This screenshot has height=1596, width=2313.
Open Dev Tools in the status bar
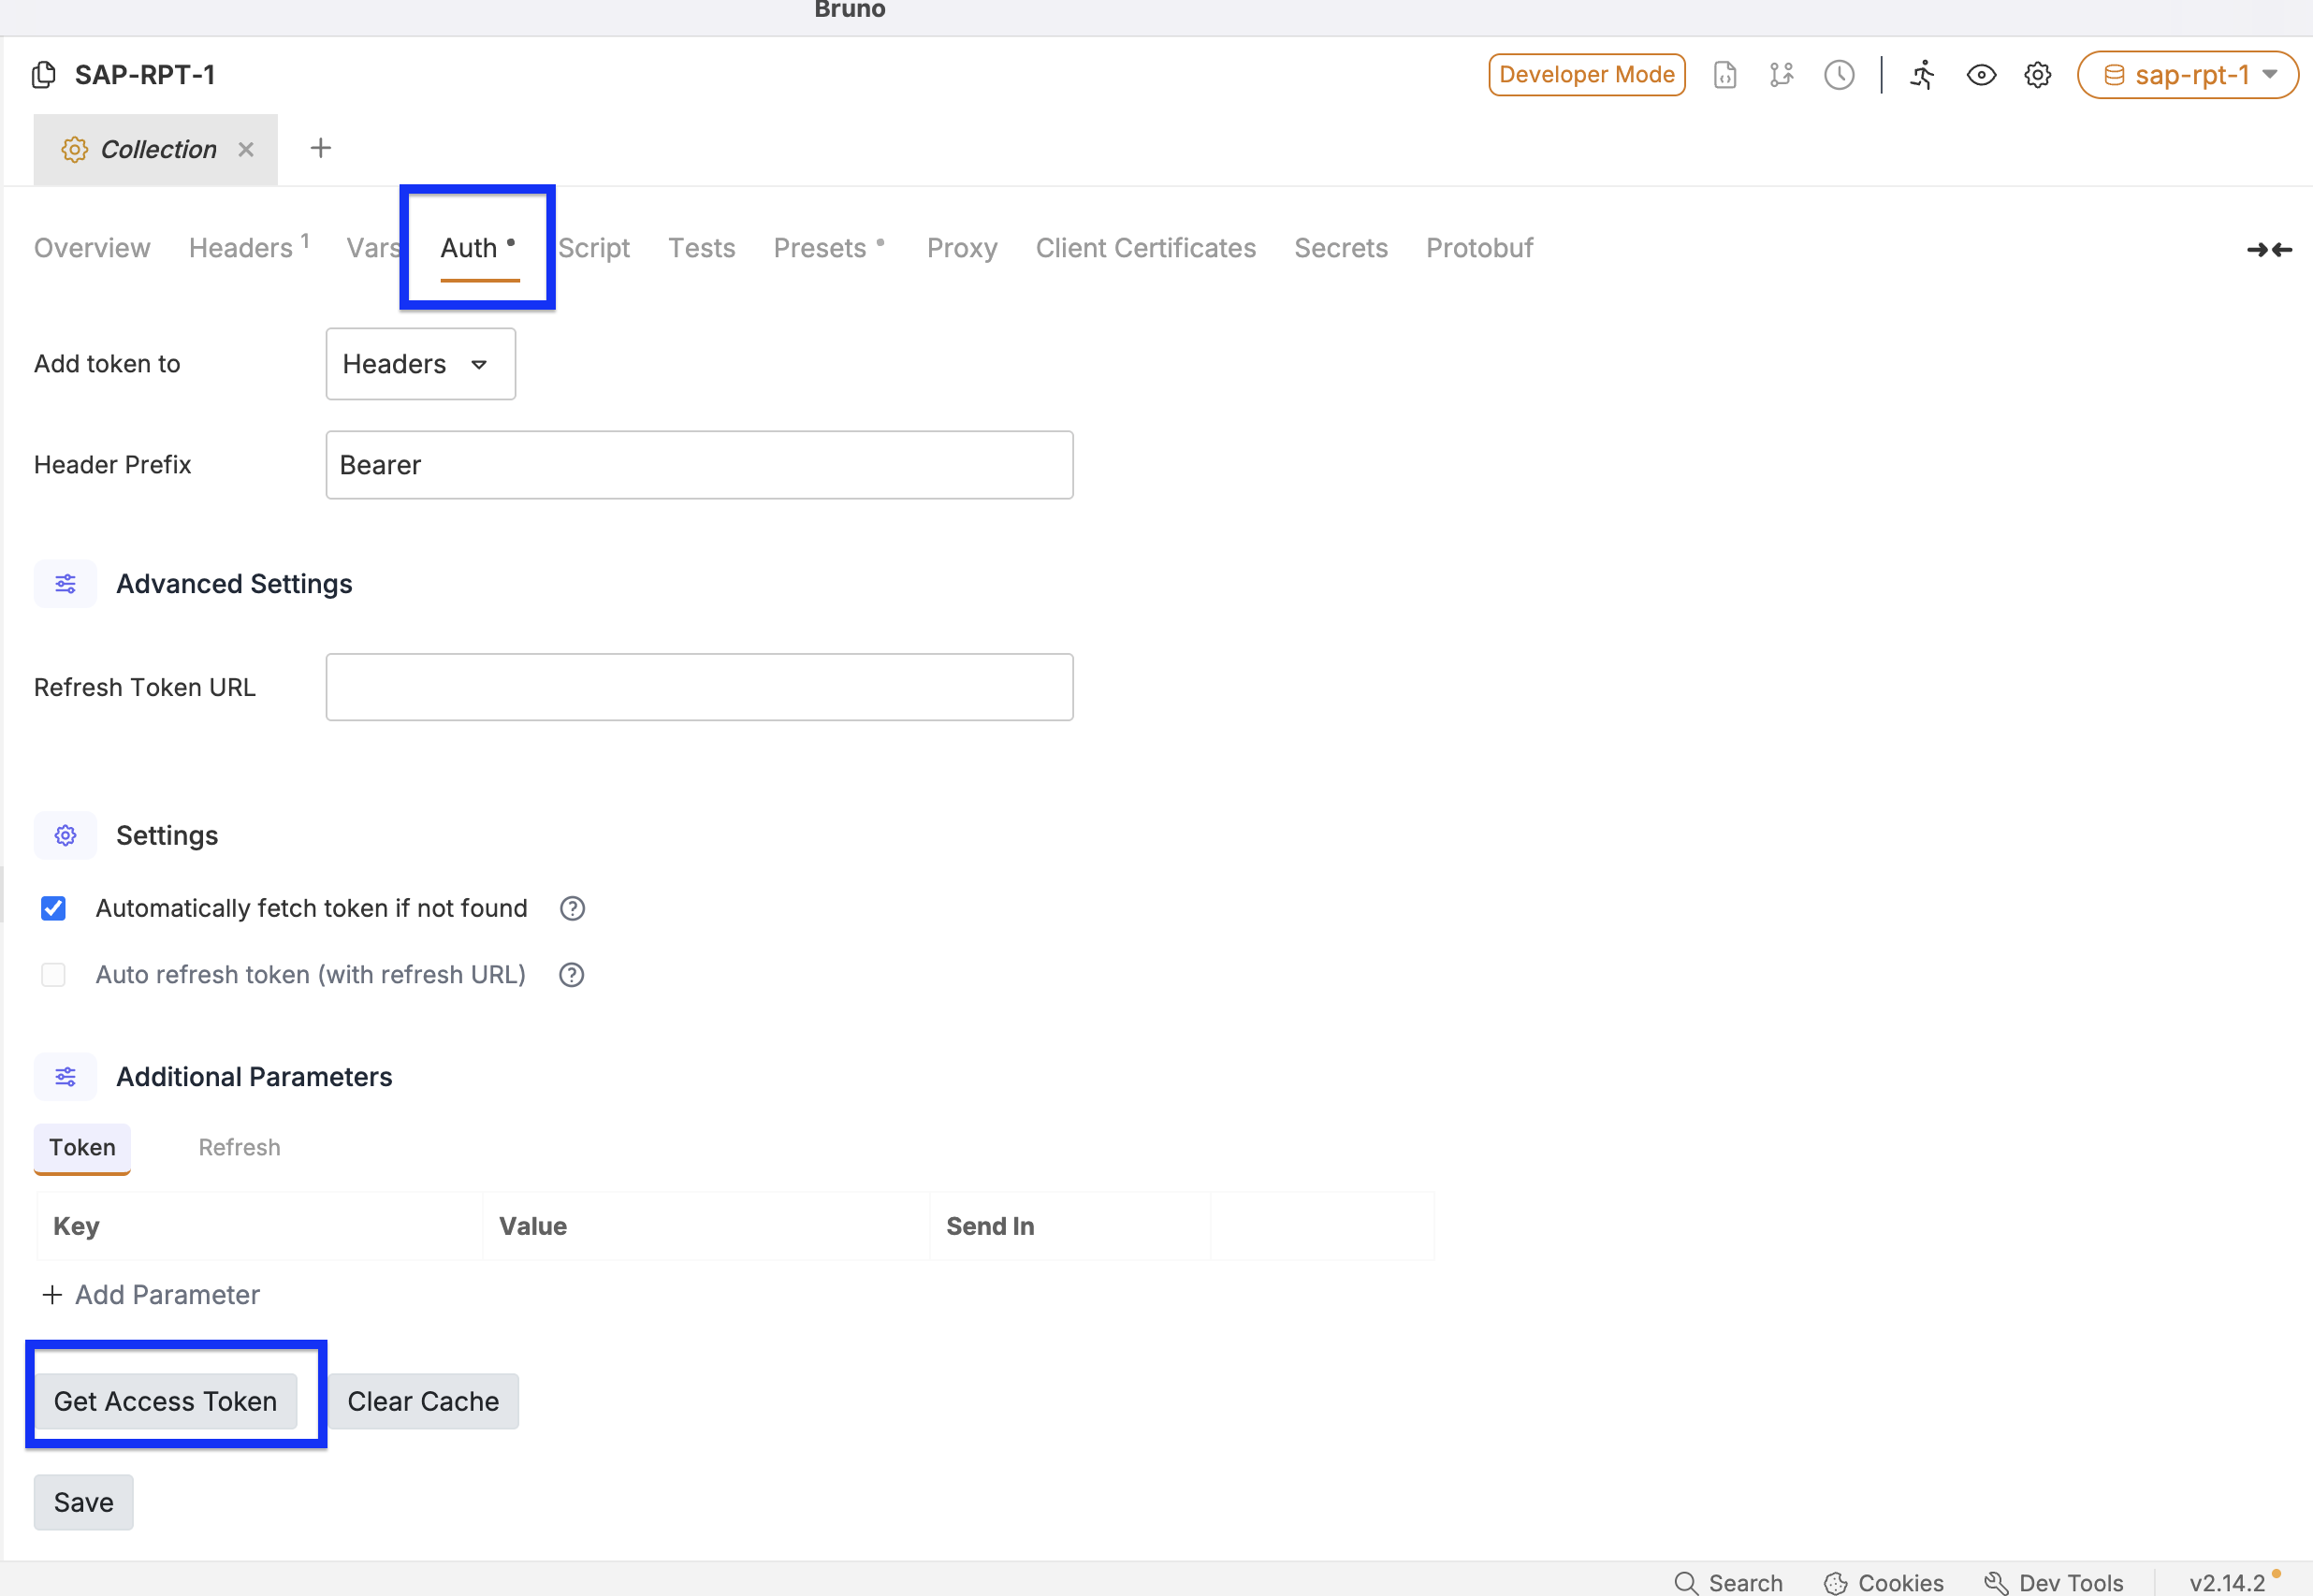point(2053,1582)
